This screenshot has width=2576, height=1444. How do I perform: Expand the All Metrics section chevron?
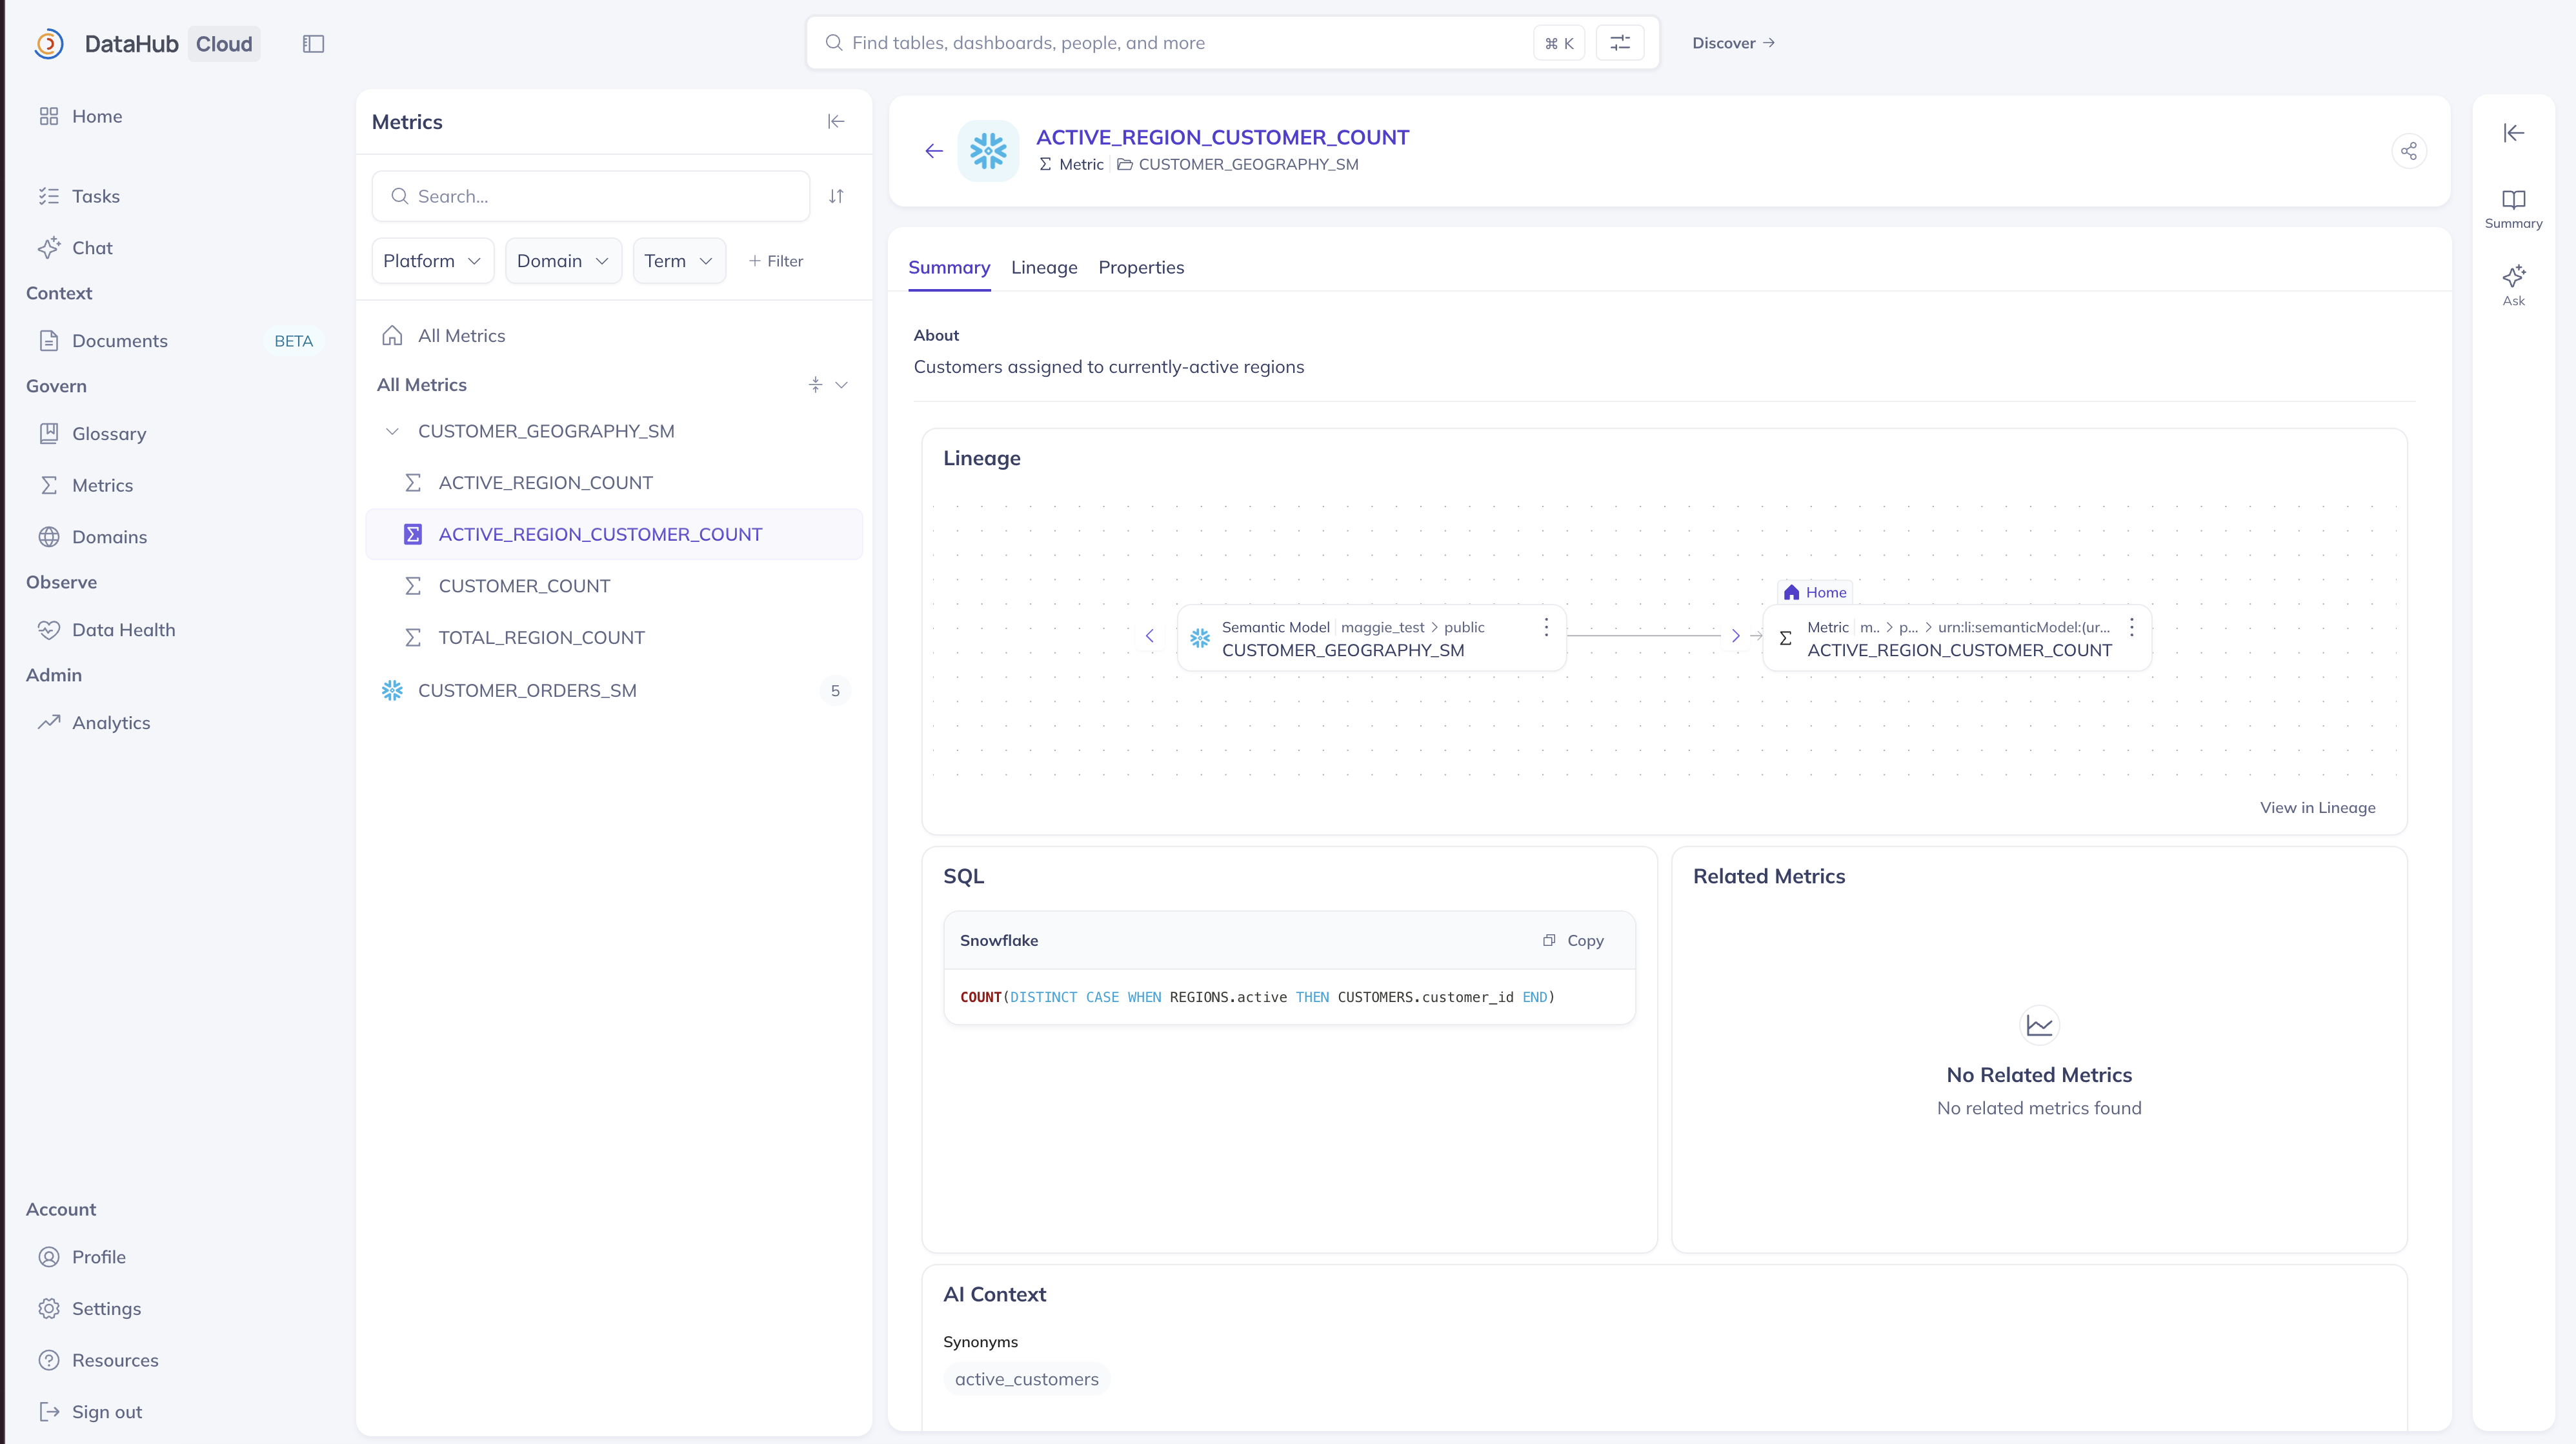[x=841, y=385]
